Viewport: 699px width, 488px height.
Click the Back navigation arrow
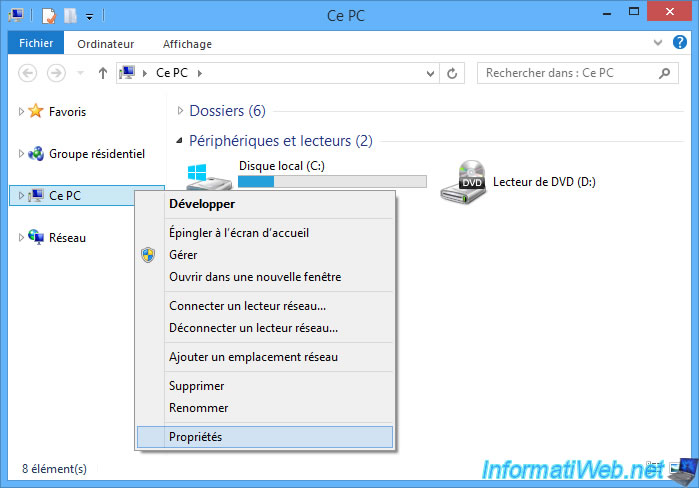[28, 73]
